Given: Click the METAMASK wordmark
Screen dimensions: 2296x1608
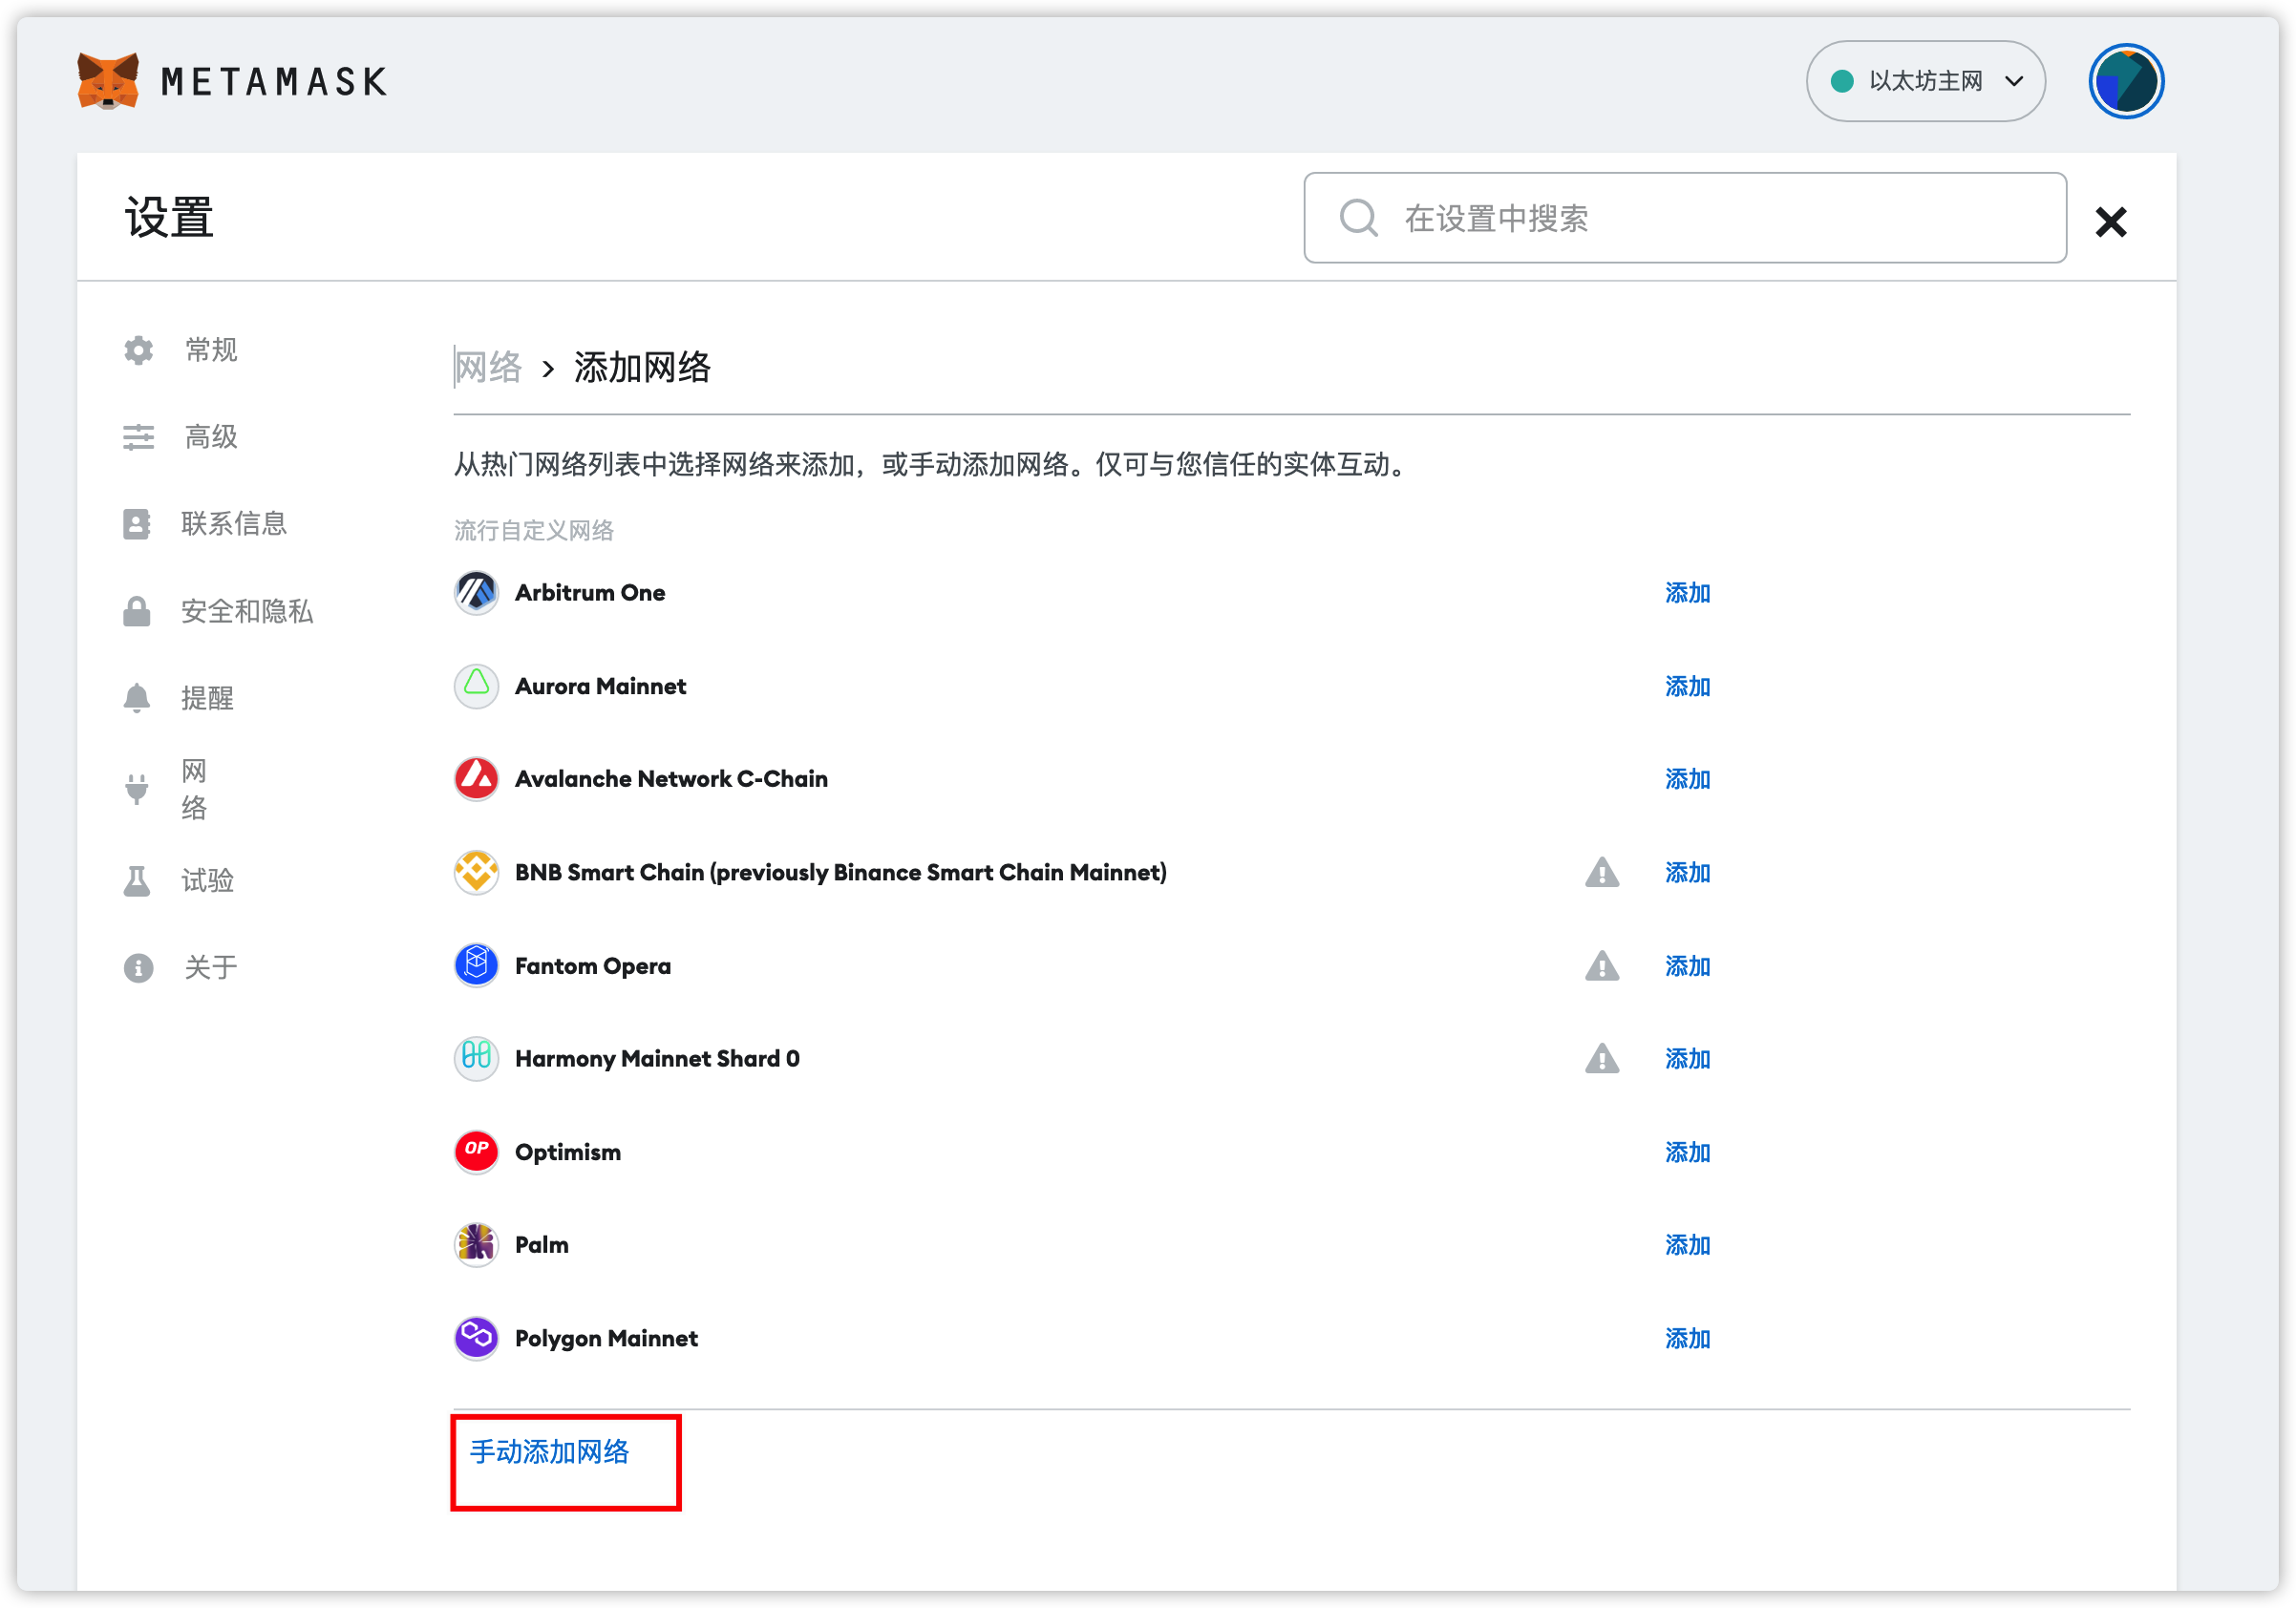Looking at the screenshot, I should pyautogui.click(x=274, y=82).
